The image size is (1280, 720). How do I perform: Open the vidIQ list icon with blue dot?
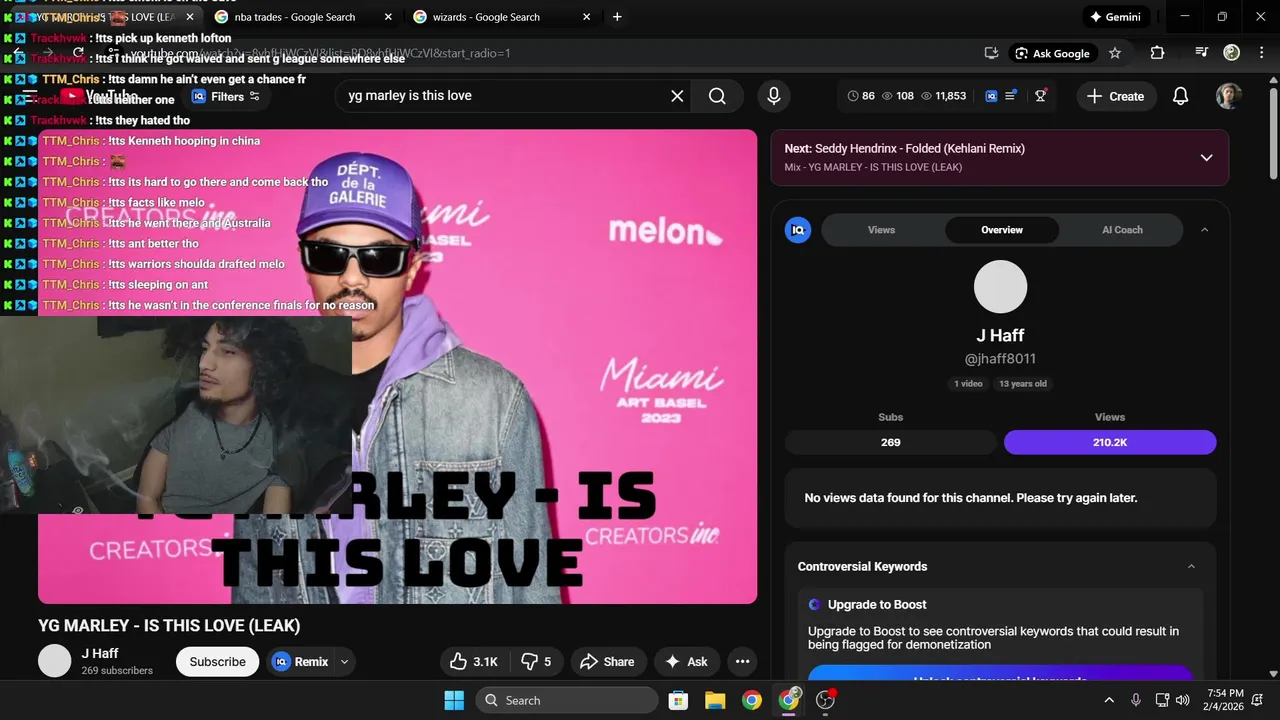pos(1011,96)
